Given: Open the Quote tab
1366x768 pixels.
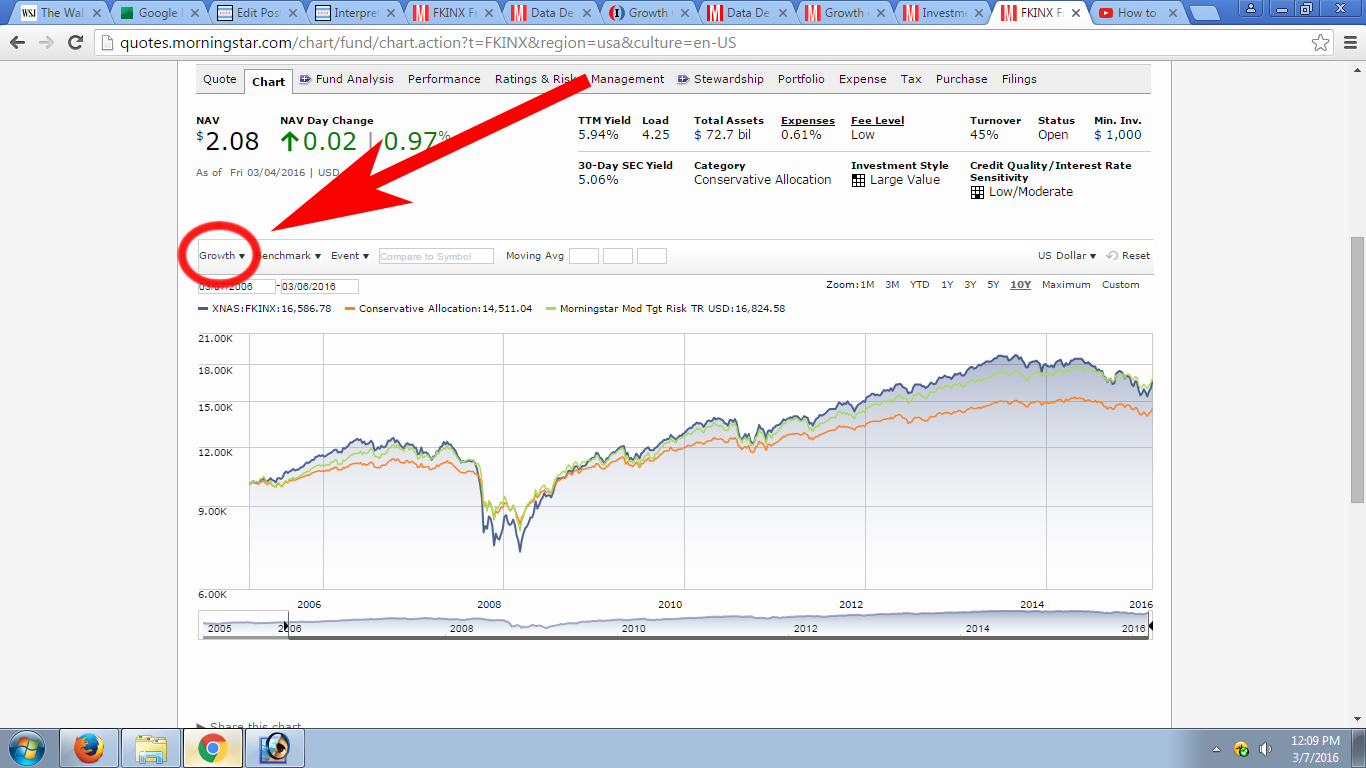Looking at the screenshot, I should tap(220, 79).
